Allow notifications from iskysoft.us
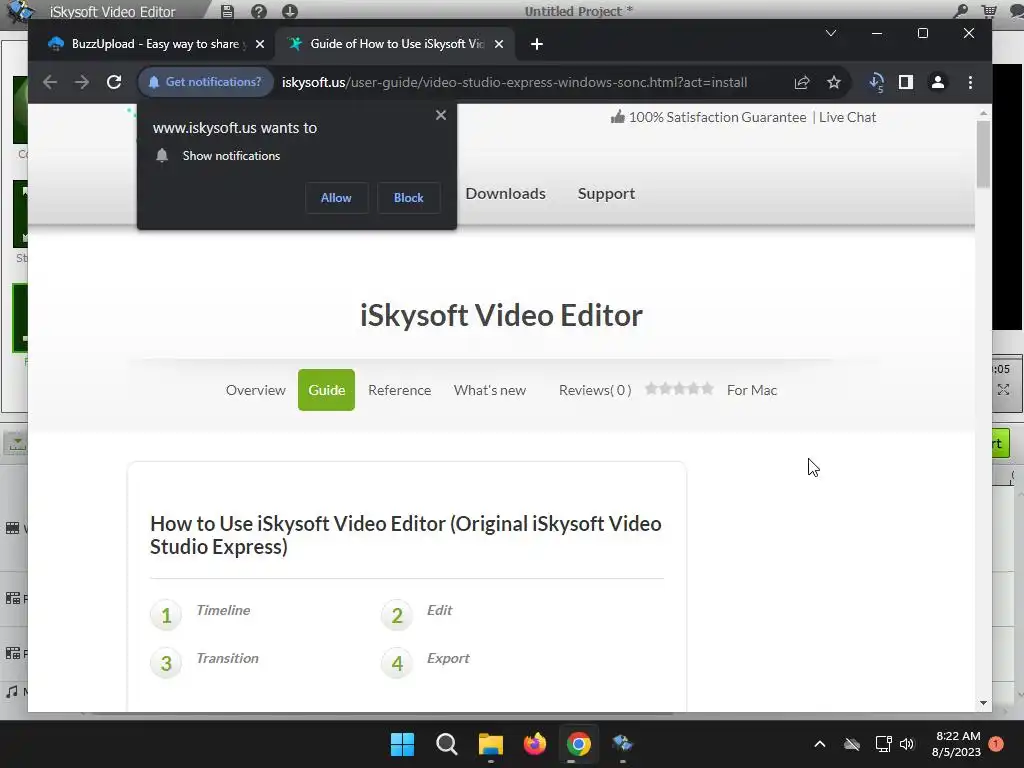Screen dimensions: 1024x768 pos(336,198)
